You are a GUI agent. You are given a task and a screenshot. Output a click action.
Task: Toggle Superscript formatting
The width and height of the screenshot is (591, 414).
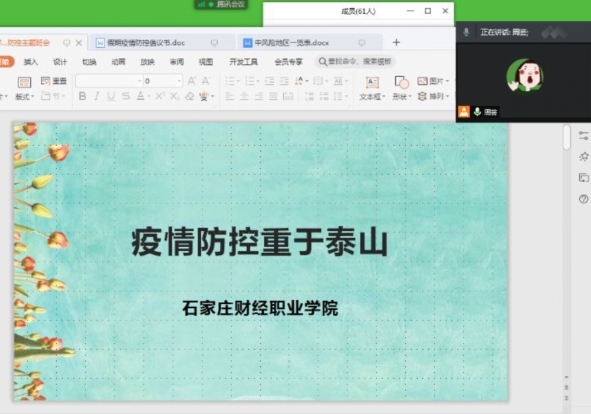click(x=160, y=97)
